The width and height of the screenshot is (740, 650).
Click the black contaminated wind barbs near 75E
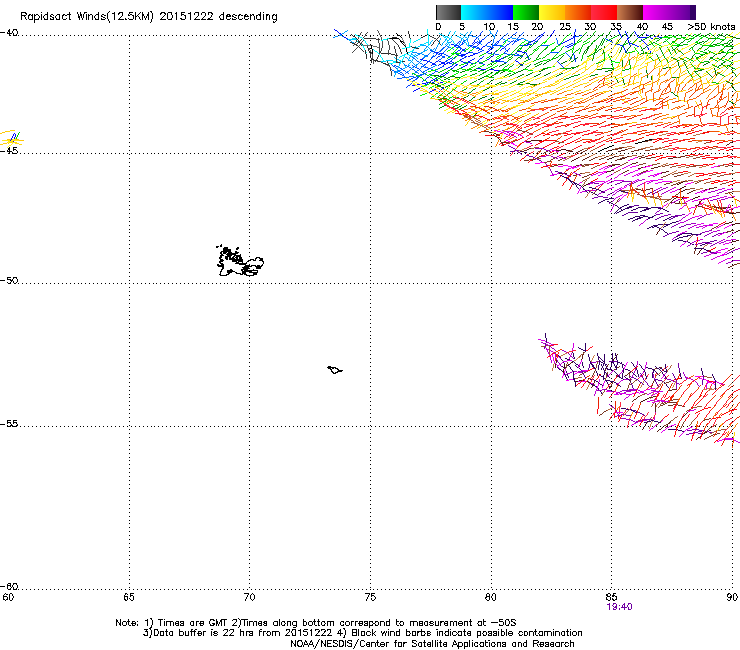tap(380, 50)
